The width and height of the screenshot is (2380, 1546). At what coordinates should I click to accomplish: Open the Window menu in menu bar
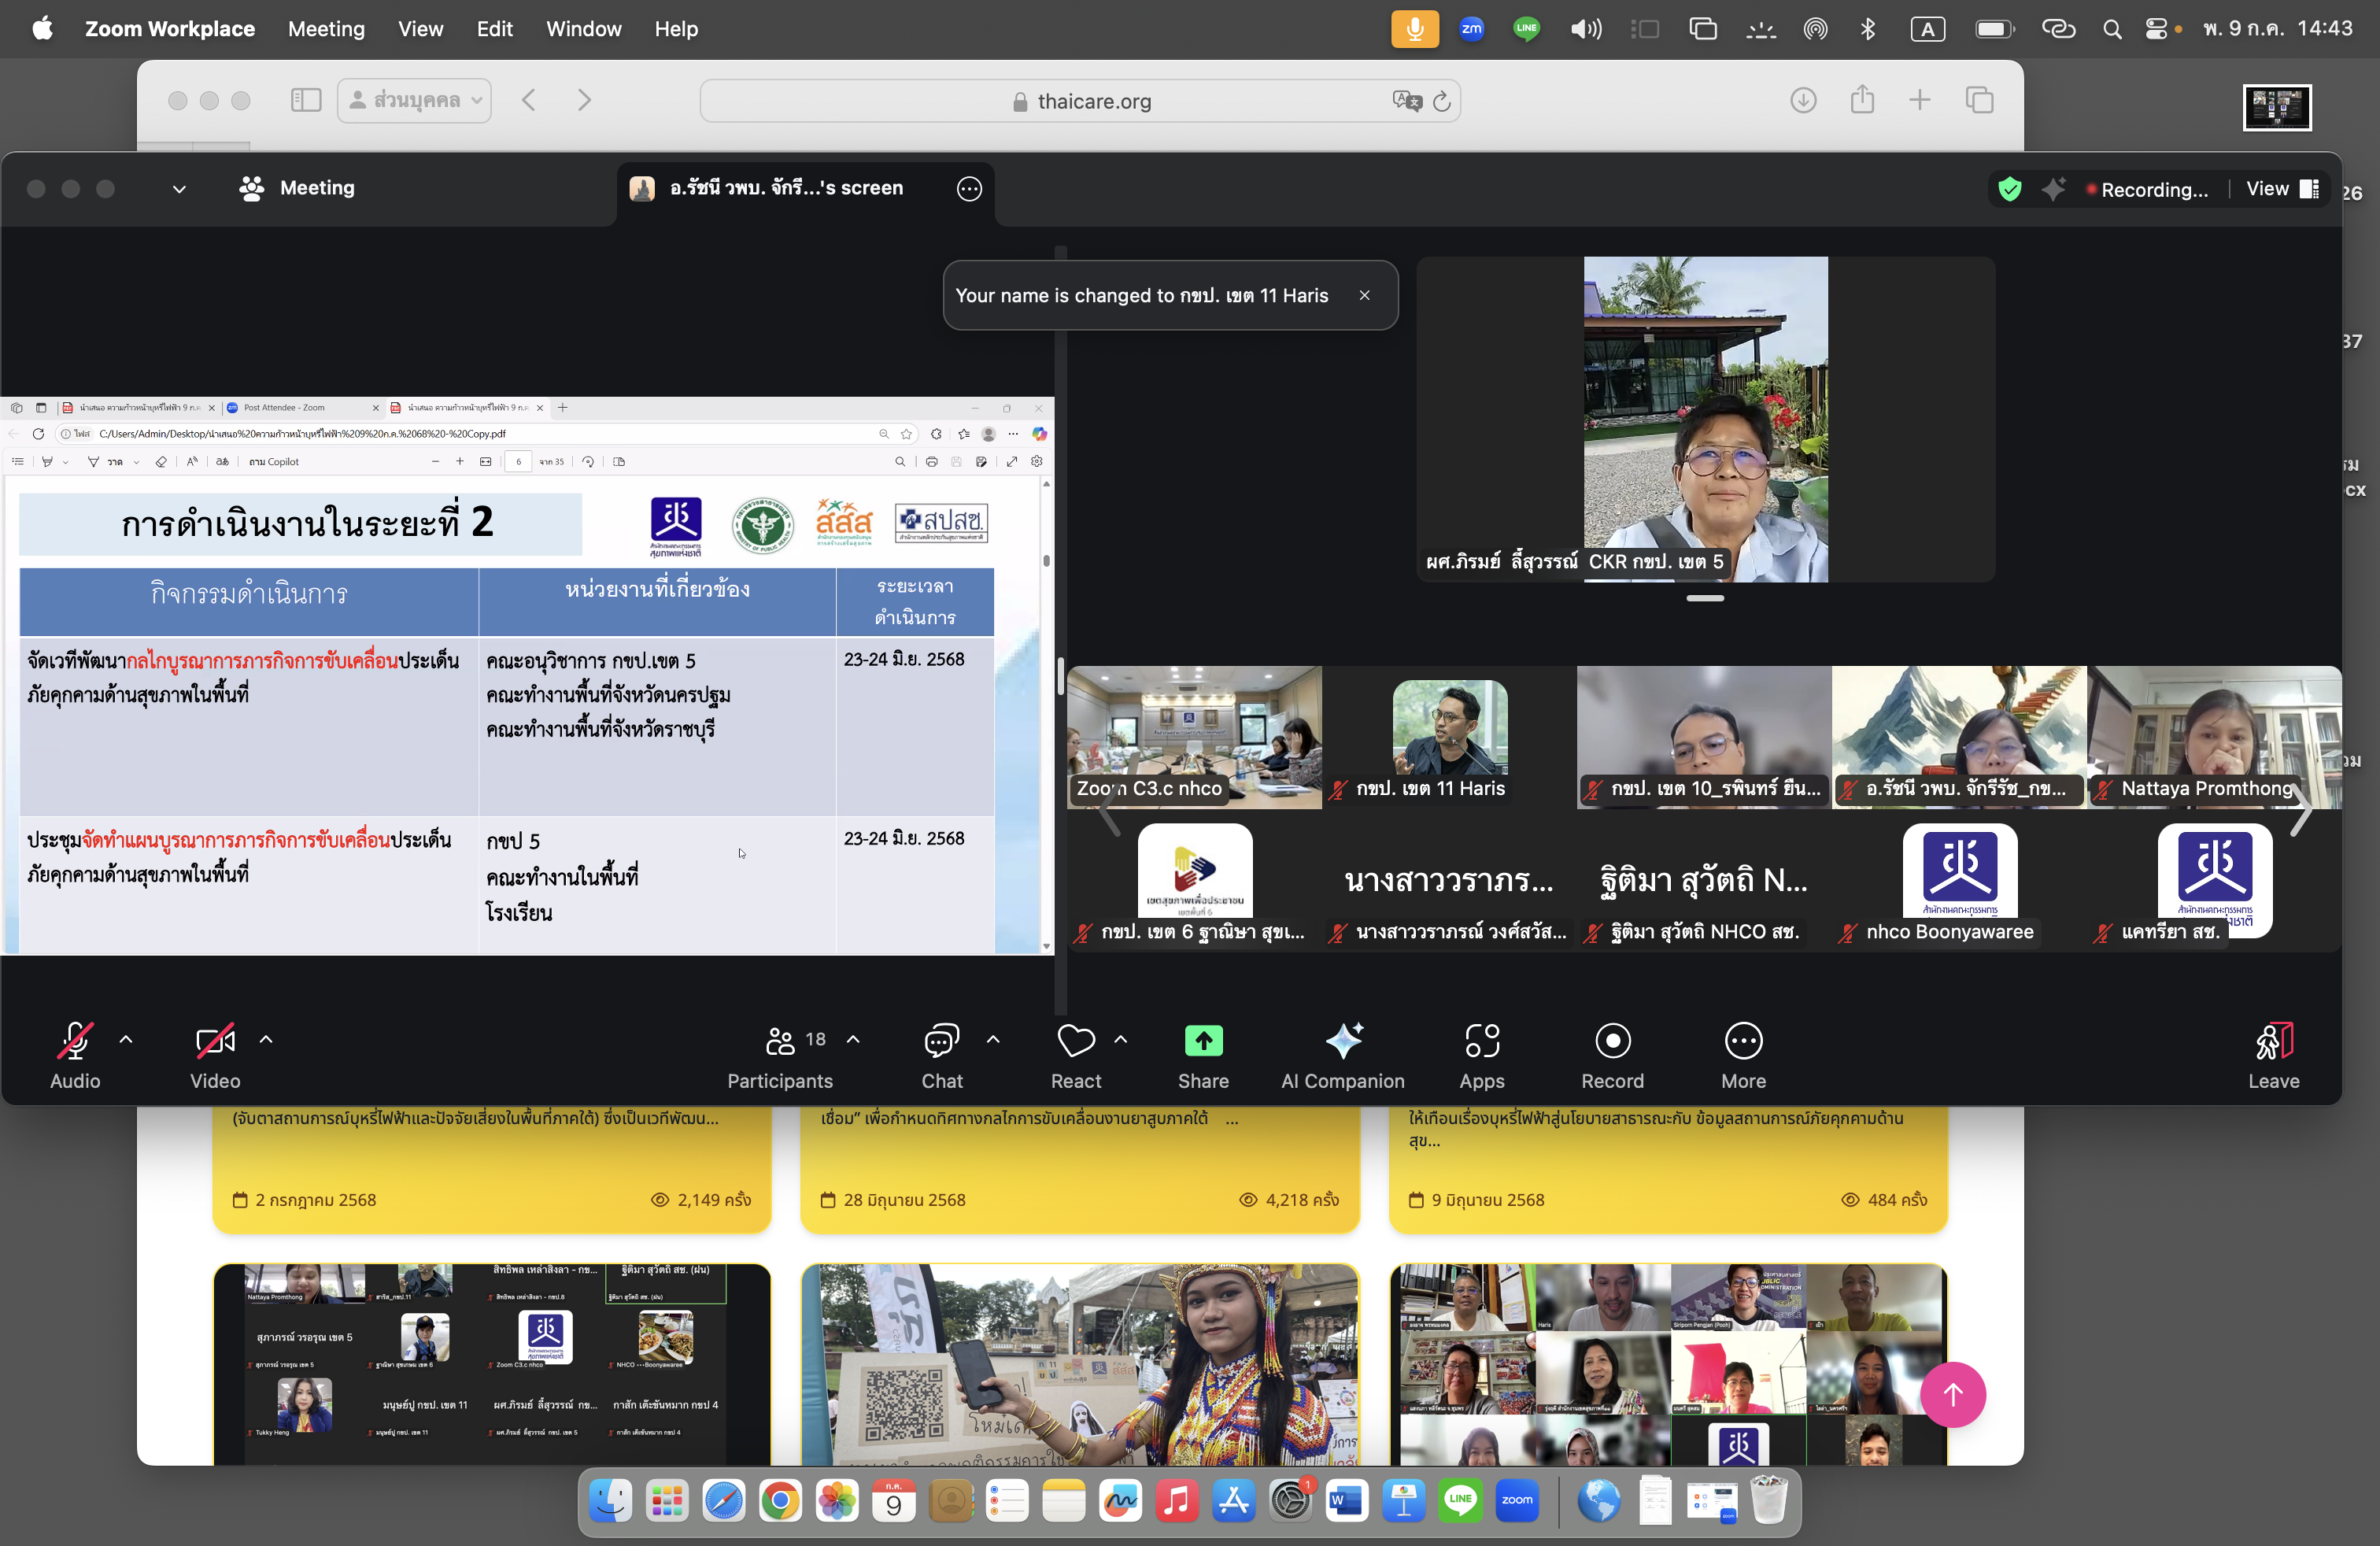pos(583,29)
